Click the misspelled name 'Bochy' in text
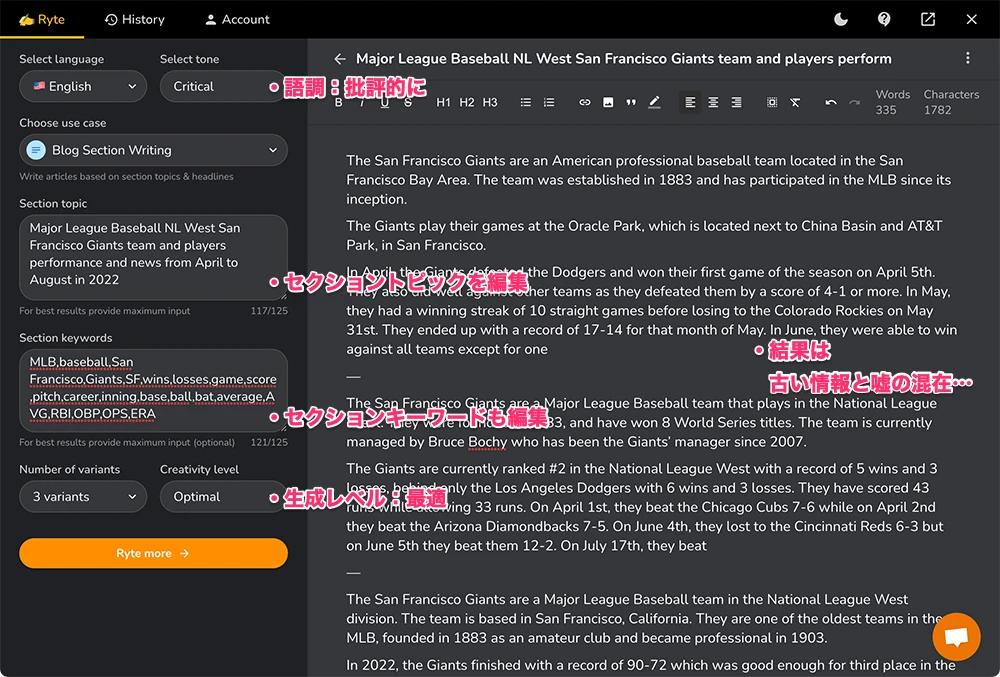This screenshot has width=1000, height=677. click(x=487, y=442)
